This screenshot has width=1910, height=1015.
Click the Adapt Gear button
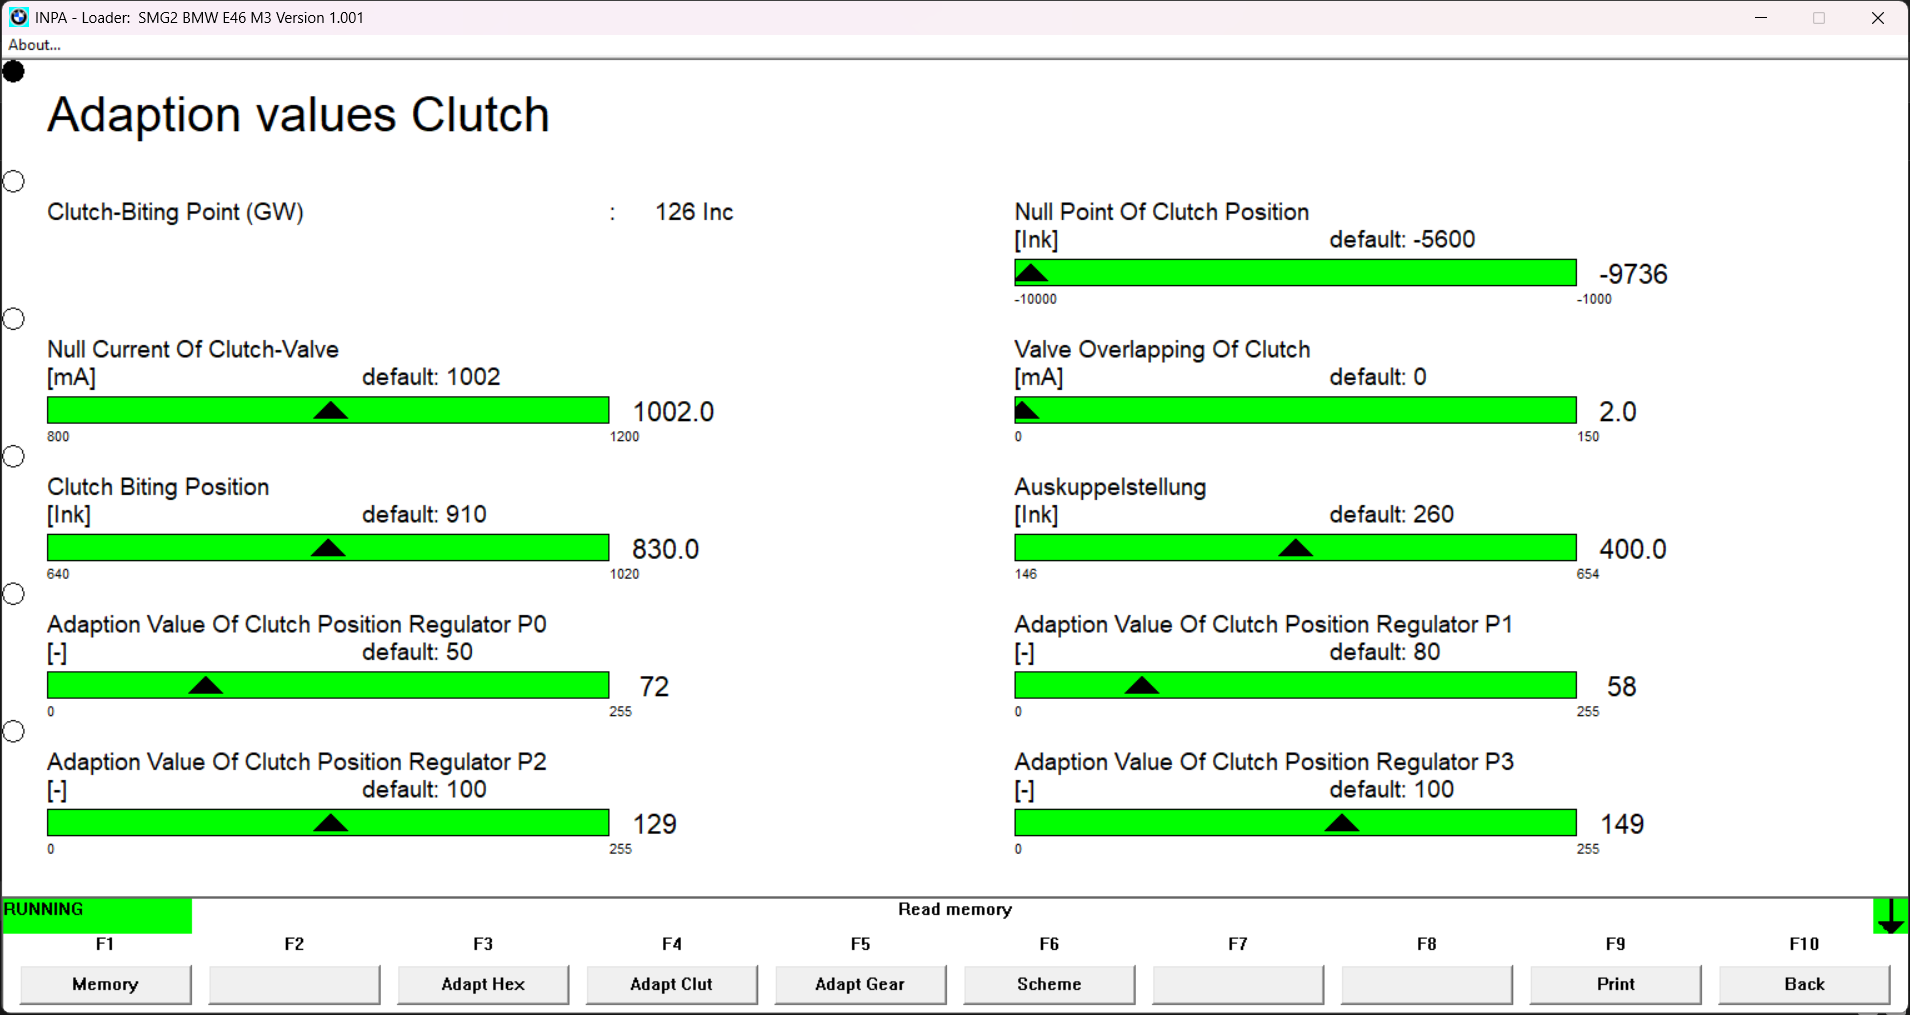(x=860, y=984)
